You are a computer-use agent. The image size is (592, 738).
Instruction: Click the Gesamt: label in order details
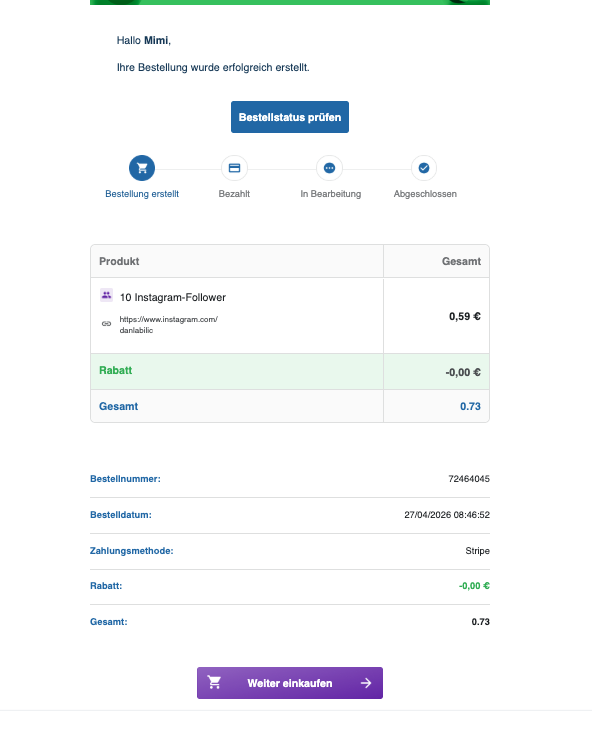(x=108, y=622)
